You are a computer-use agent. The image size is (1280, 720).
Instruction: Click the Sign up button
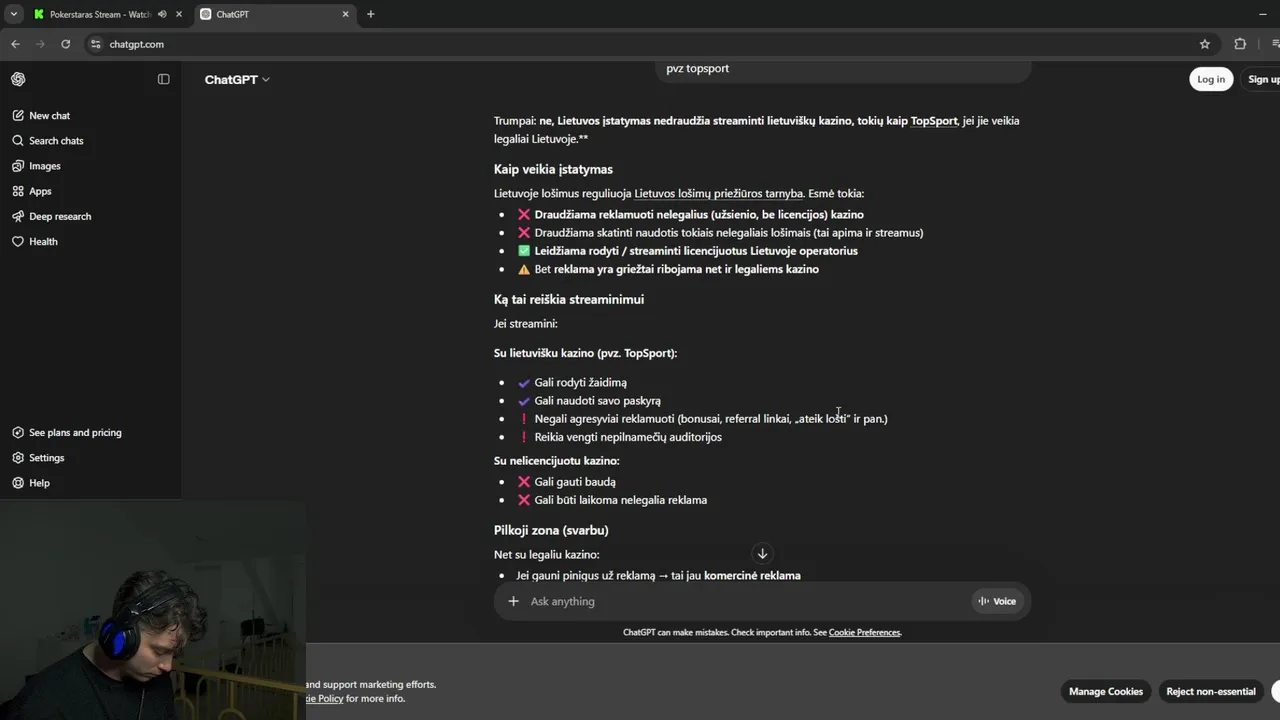tap(1262, 79)
